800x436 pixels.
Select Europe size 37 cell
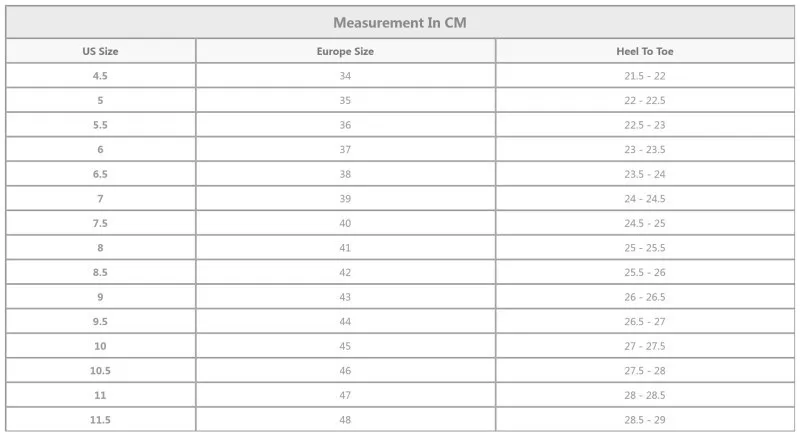pyautogui.click(x=345, y=149)
